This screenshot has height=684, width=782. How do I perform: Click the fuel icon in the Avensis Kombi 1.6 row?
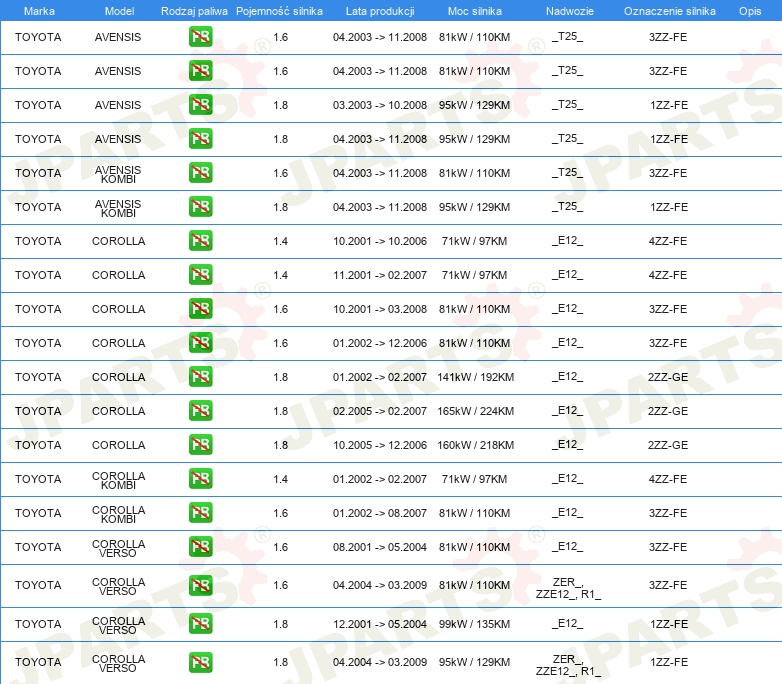200,173
